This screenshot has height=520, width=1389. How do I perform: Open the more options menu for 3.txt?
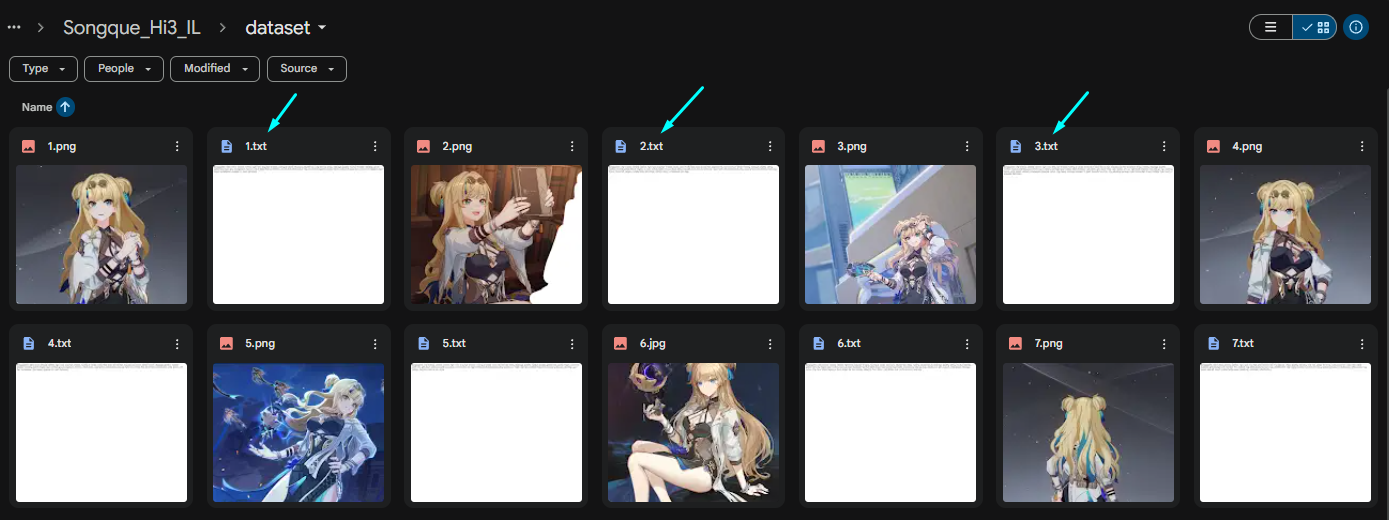tap(1165, 146)
